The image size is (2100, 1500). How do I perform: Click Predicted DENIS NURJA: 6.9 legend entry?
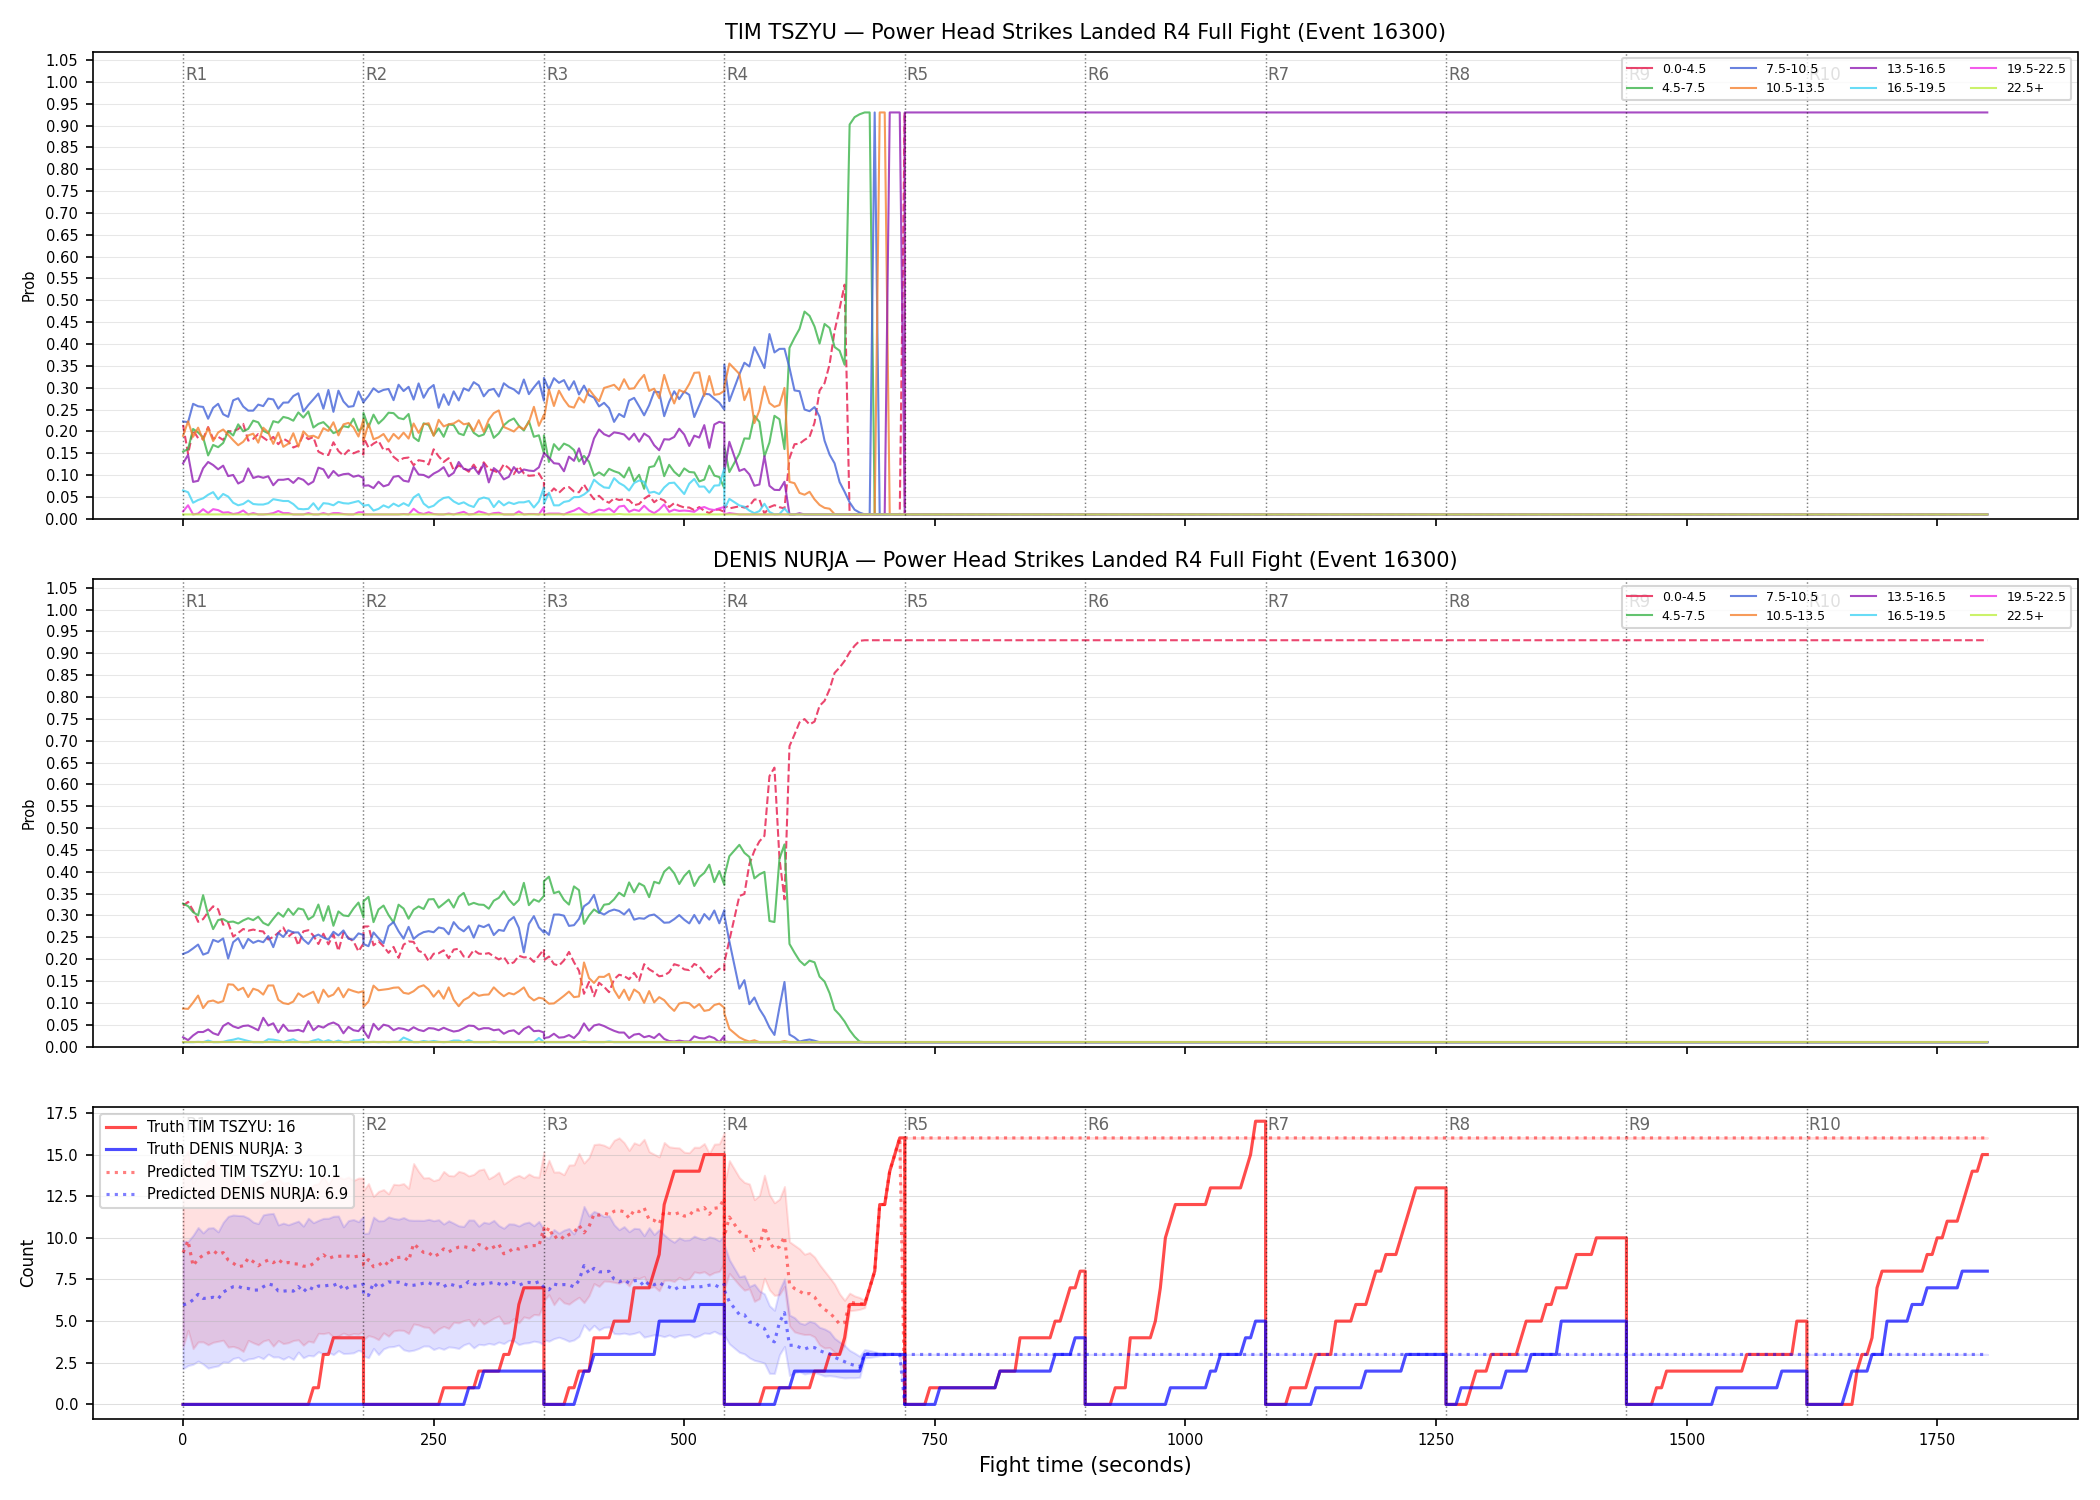click(x=227, y=1193)
